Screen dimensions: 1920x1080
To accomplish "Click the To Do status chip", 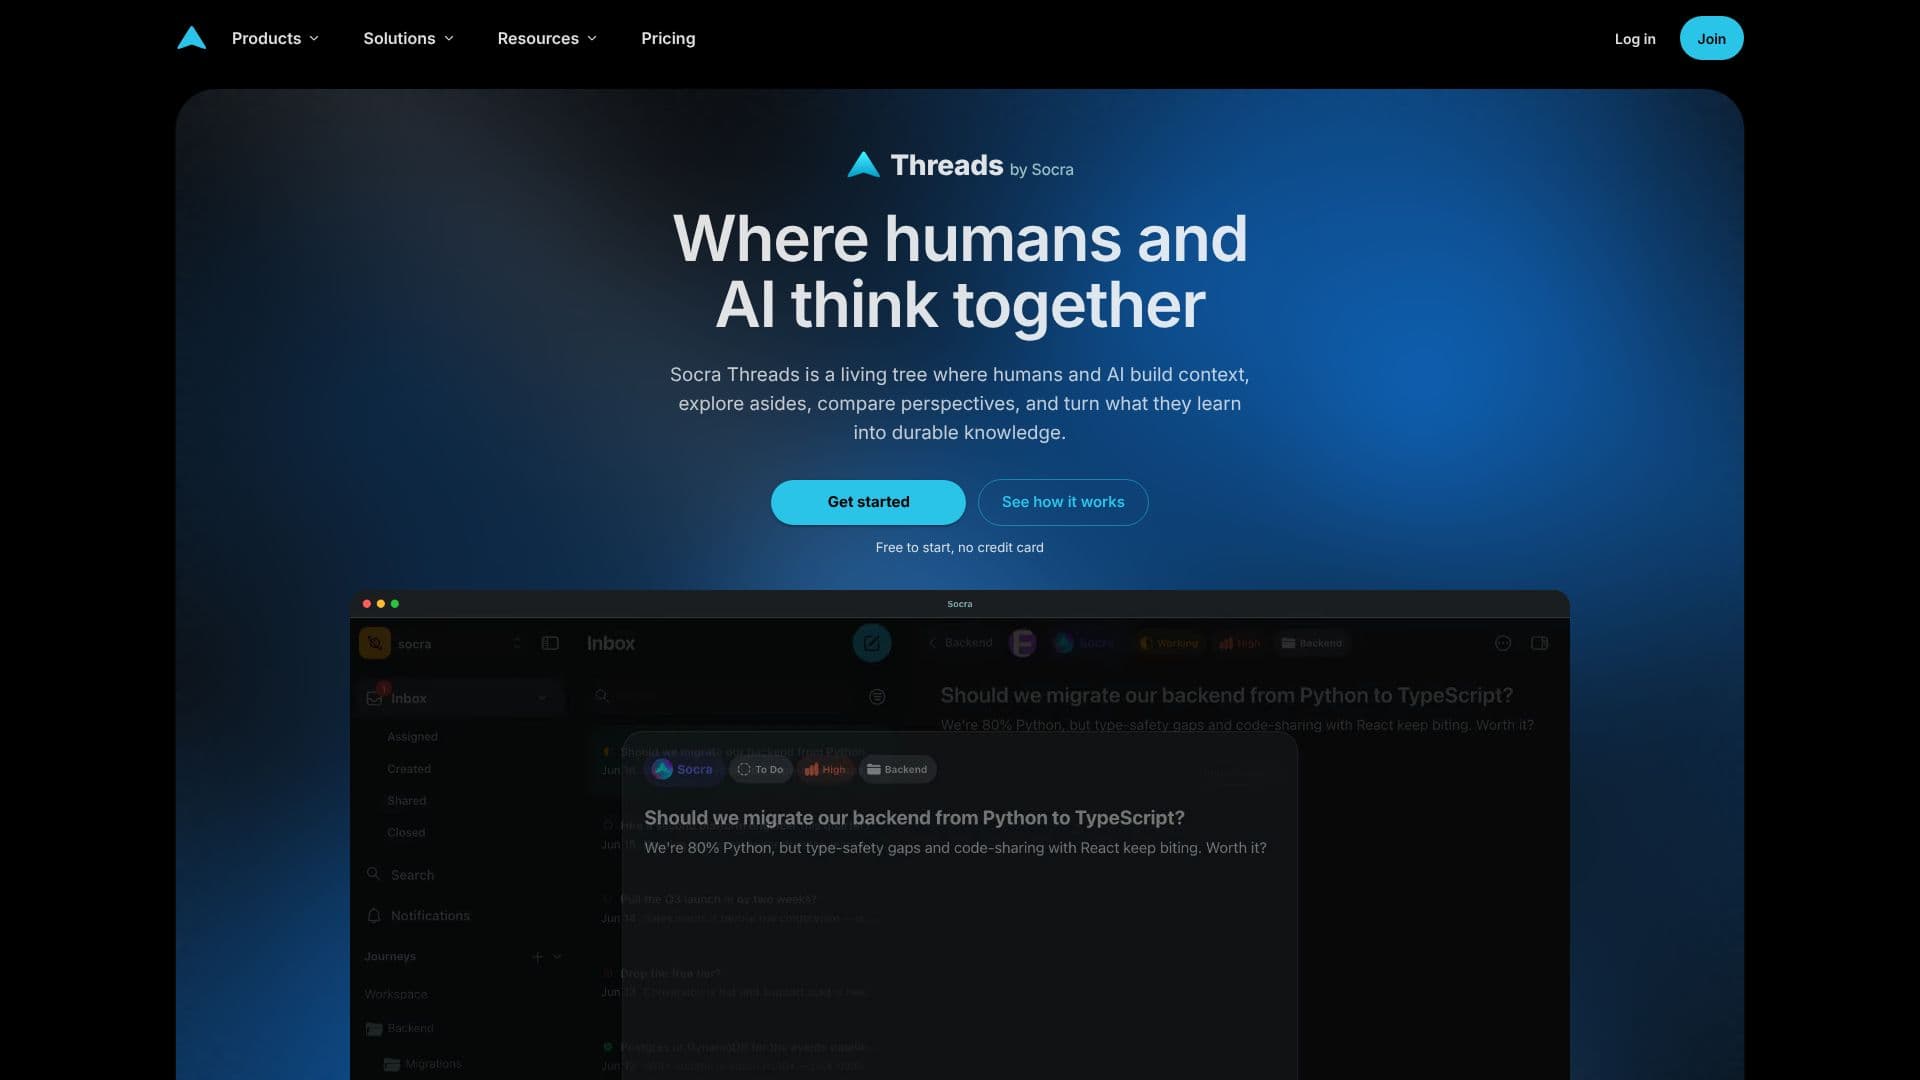I will (x=760, y=769).
